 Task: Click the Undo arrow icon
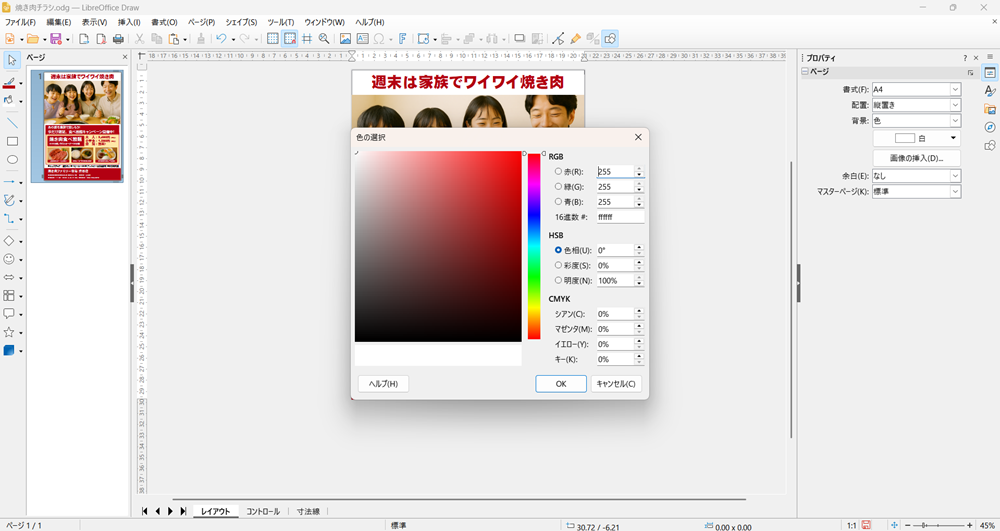click(x=221, y=39)
